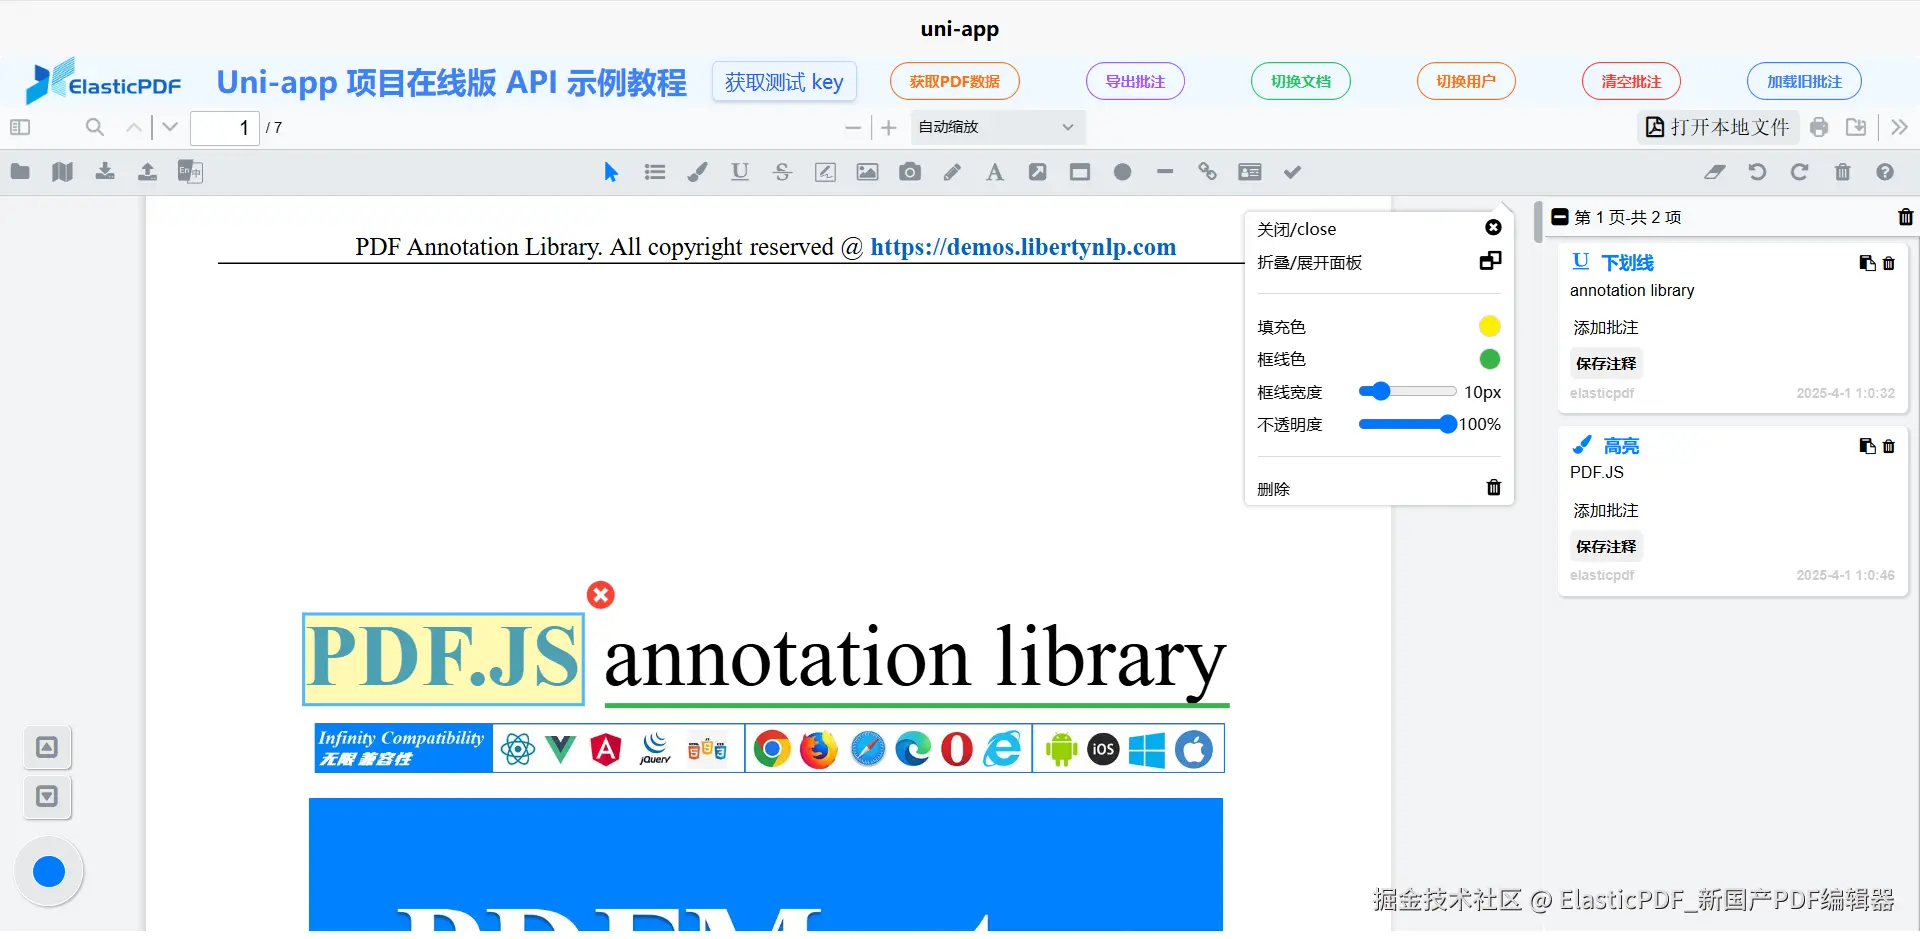Select the arrow annotation tool
1920x939 pixels.
[x=1037, y=172]
